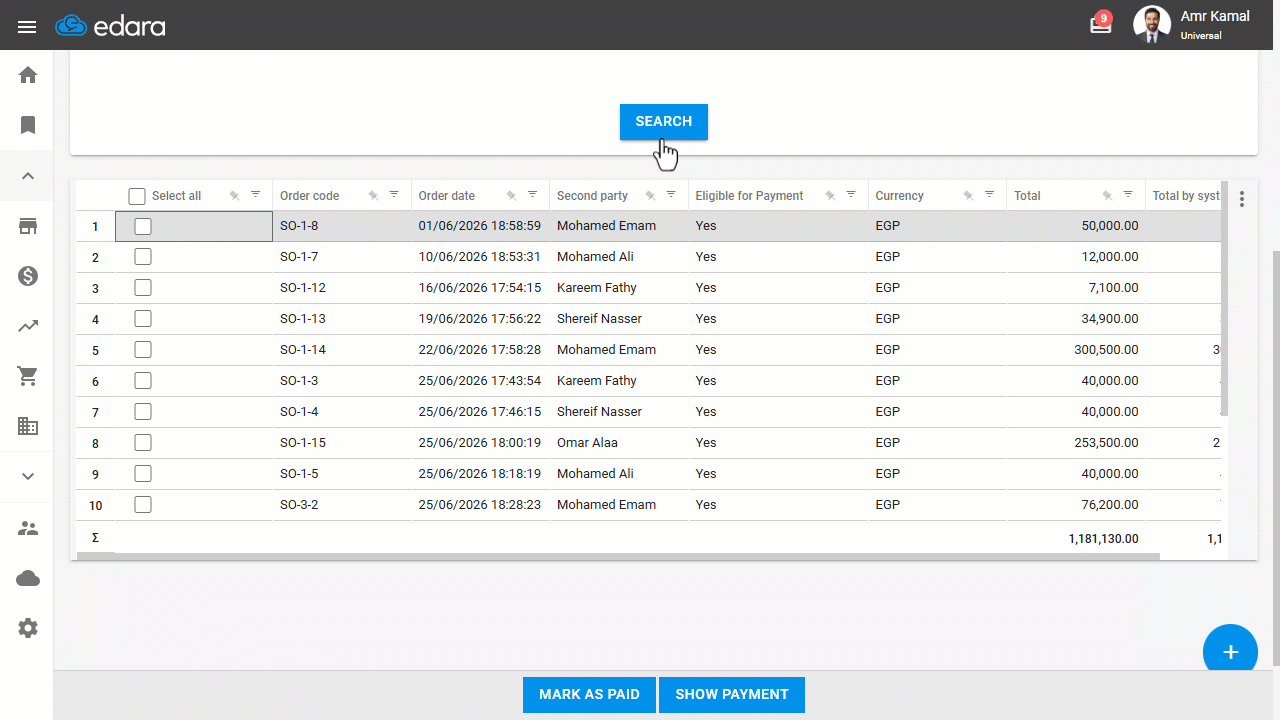
Task: Click the Omar Alaa second party cell
Action: coord(619,443)
